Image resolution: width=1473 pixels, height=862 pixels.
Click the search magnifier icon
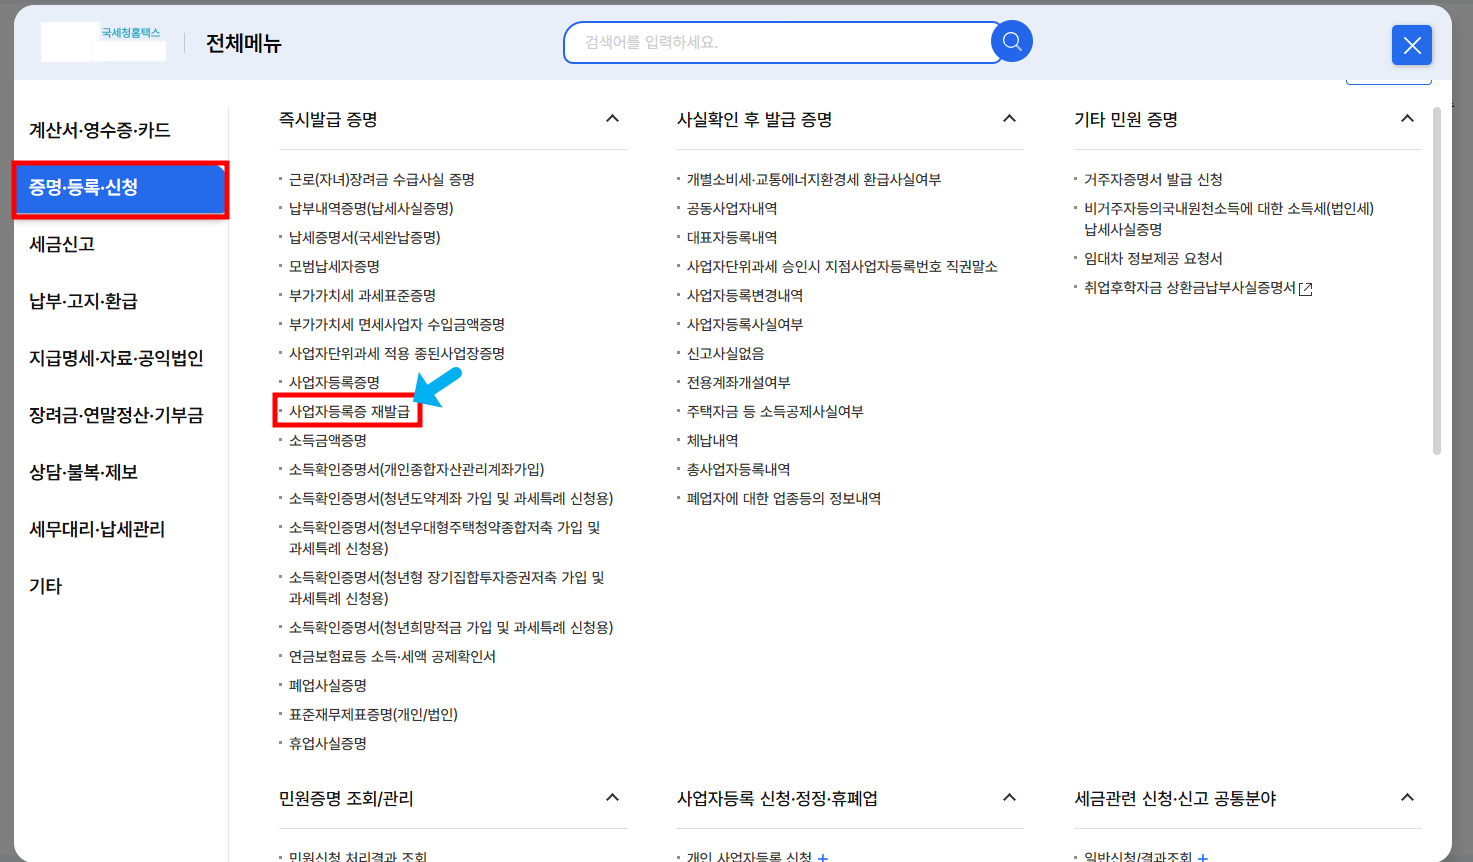point(1011,41)
